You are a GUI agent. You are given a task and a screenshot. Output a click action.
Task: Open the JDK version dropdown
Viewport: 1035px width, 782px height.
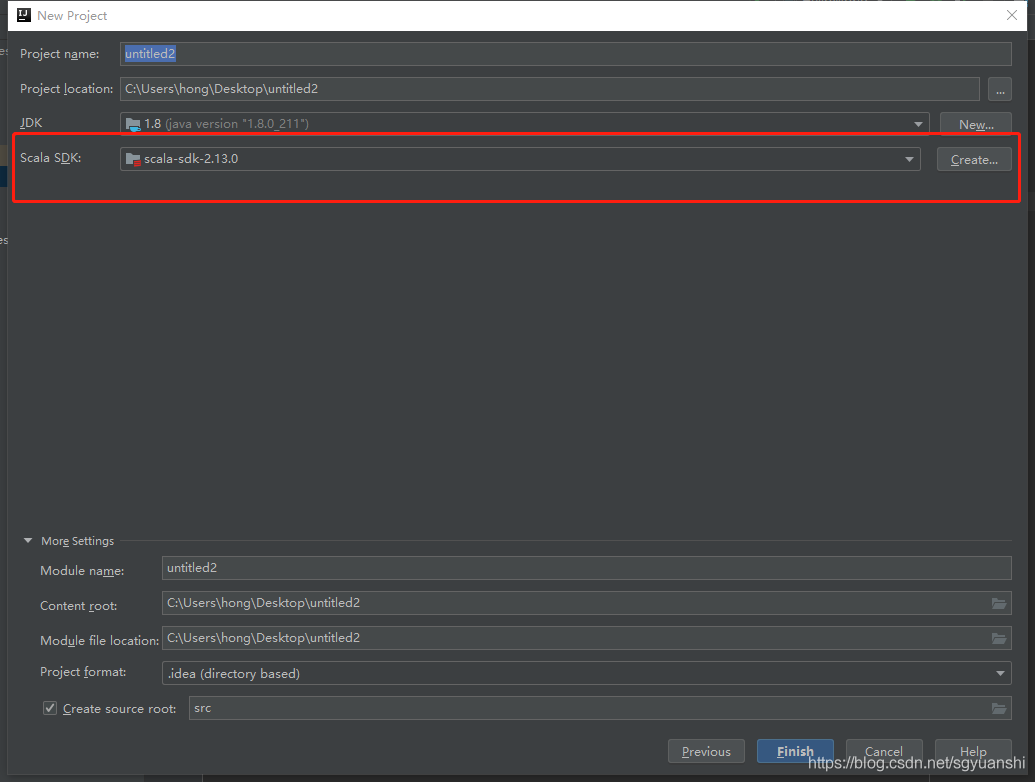(917, 123)
